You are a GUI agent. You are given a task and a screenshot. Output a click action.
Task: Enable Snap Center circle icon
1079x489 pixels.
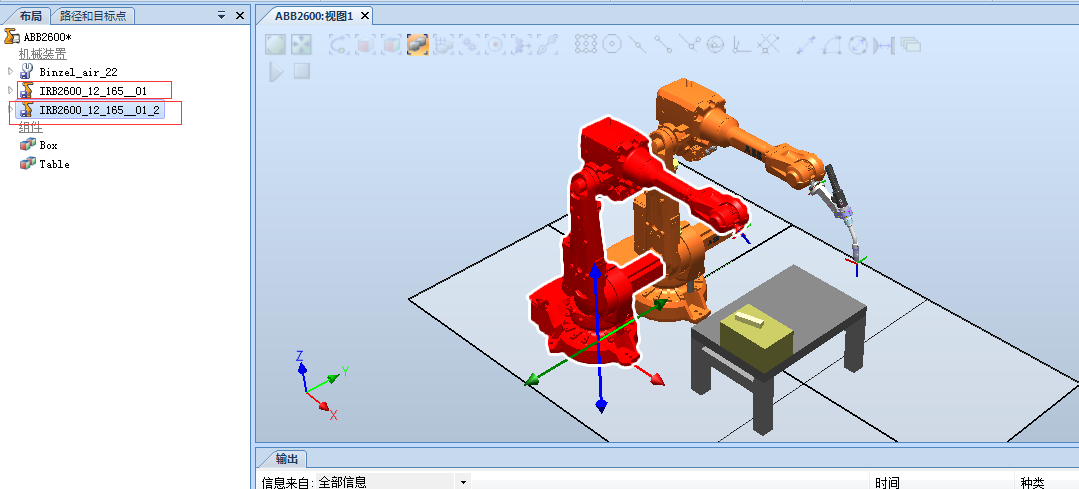coord(611,45)
